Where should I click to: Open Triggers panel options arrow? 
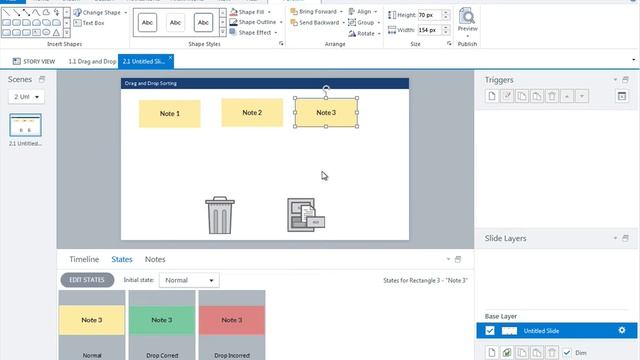pos(615,80)
